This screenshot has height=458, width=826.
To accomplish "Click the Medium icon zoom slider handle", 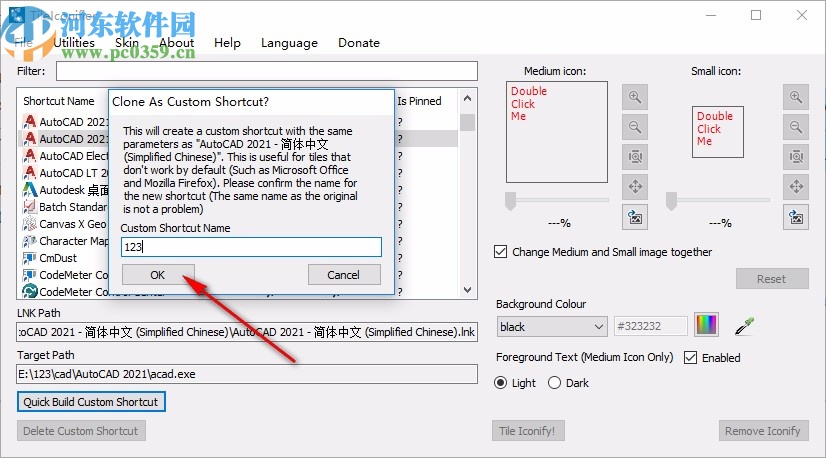I will [x=510, y=201].
